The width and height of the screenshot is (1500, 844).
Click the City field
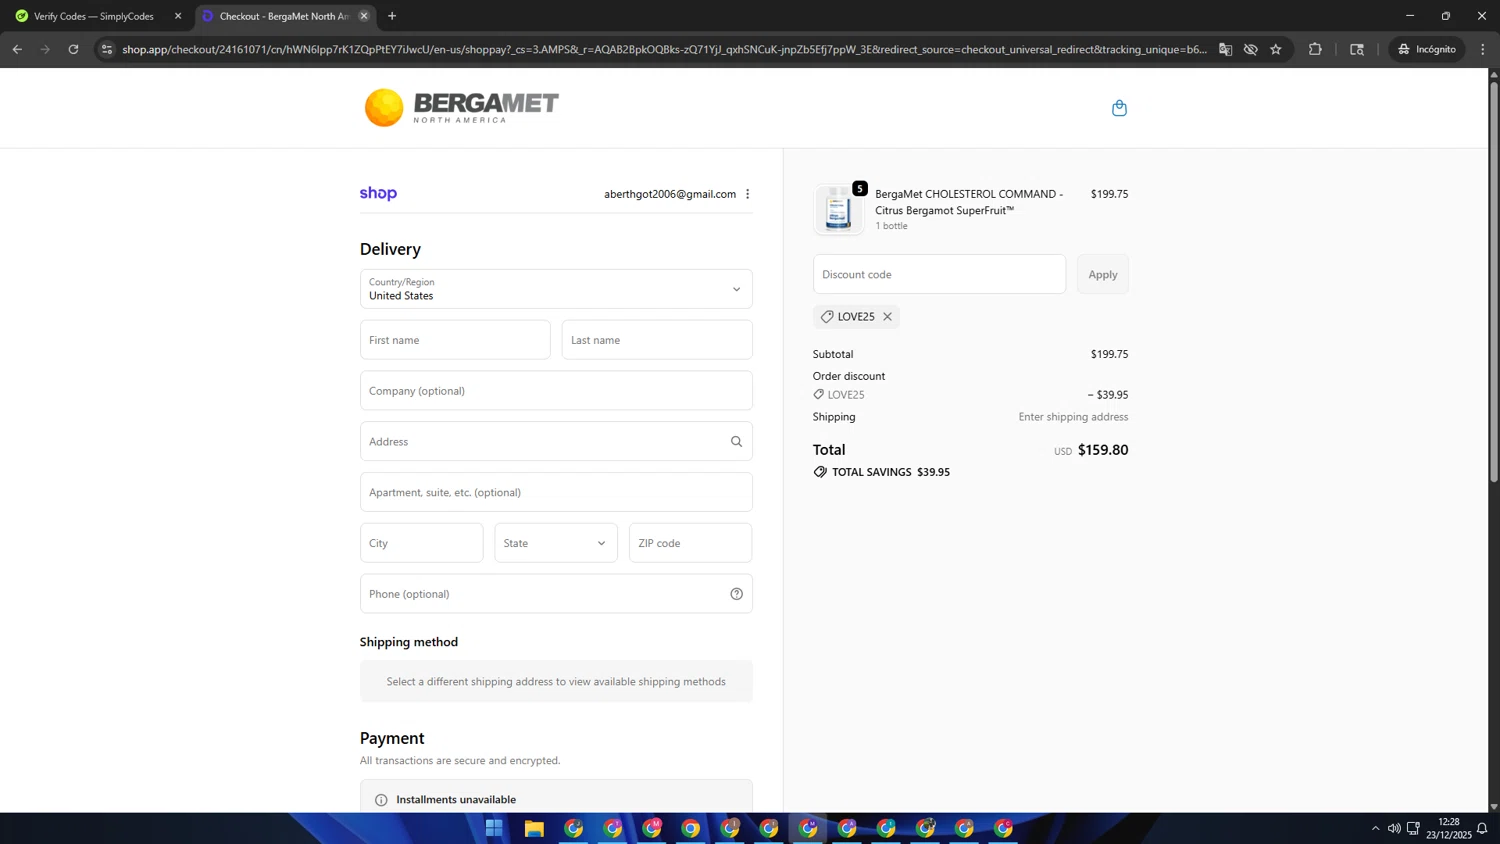click(x=421, y=543)
